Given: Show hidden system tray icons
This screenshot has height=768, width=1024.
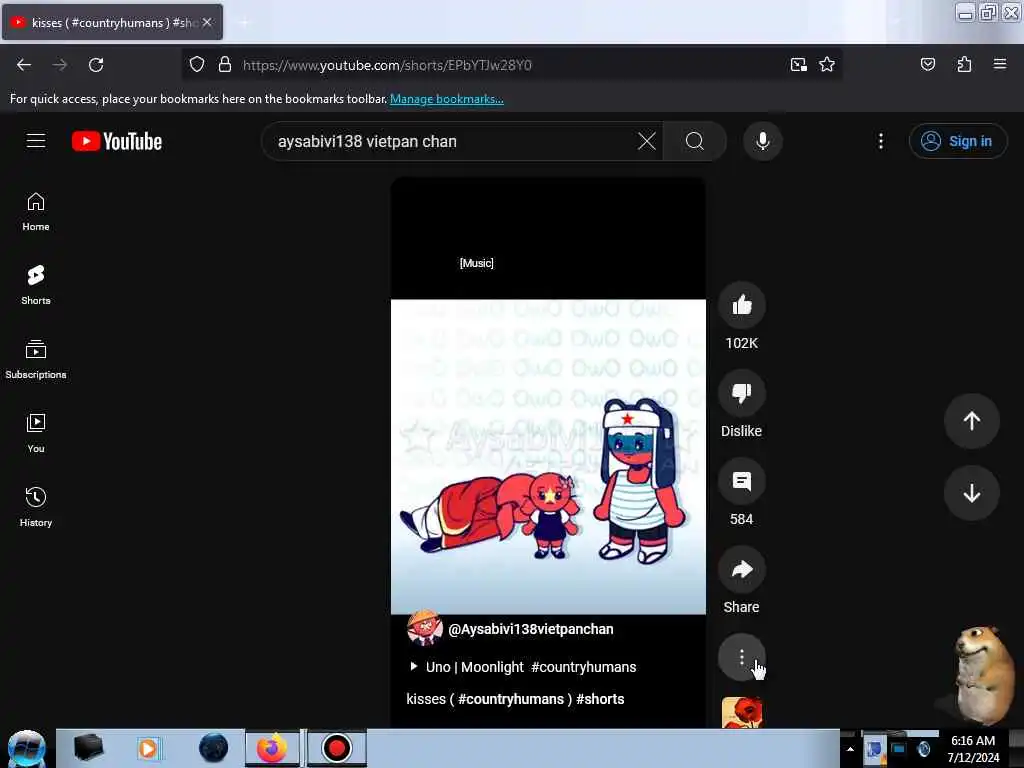Looking at the screenshot, I should tap(850, 749).
